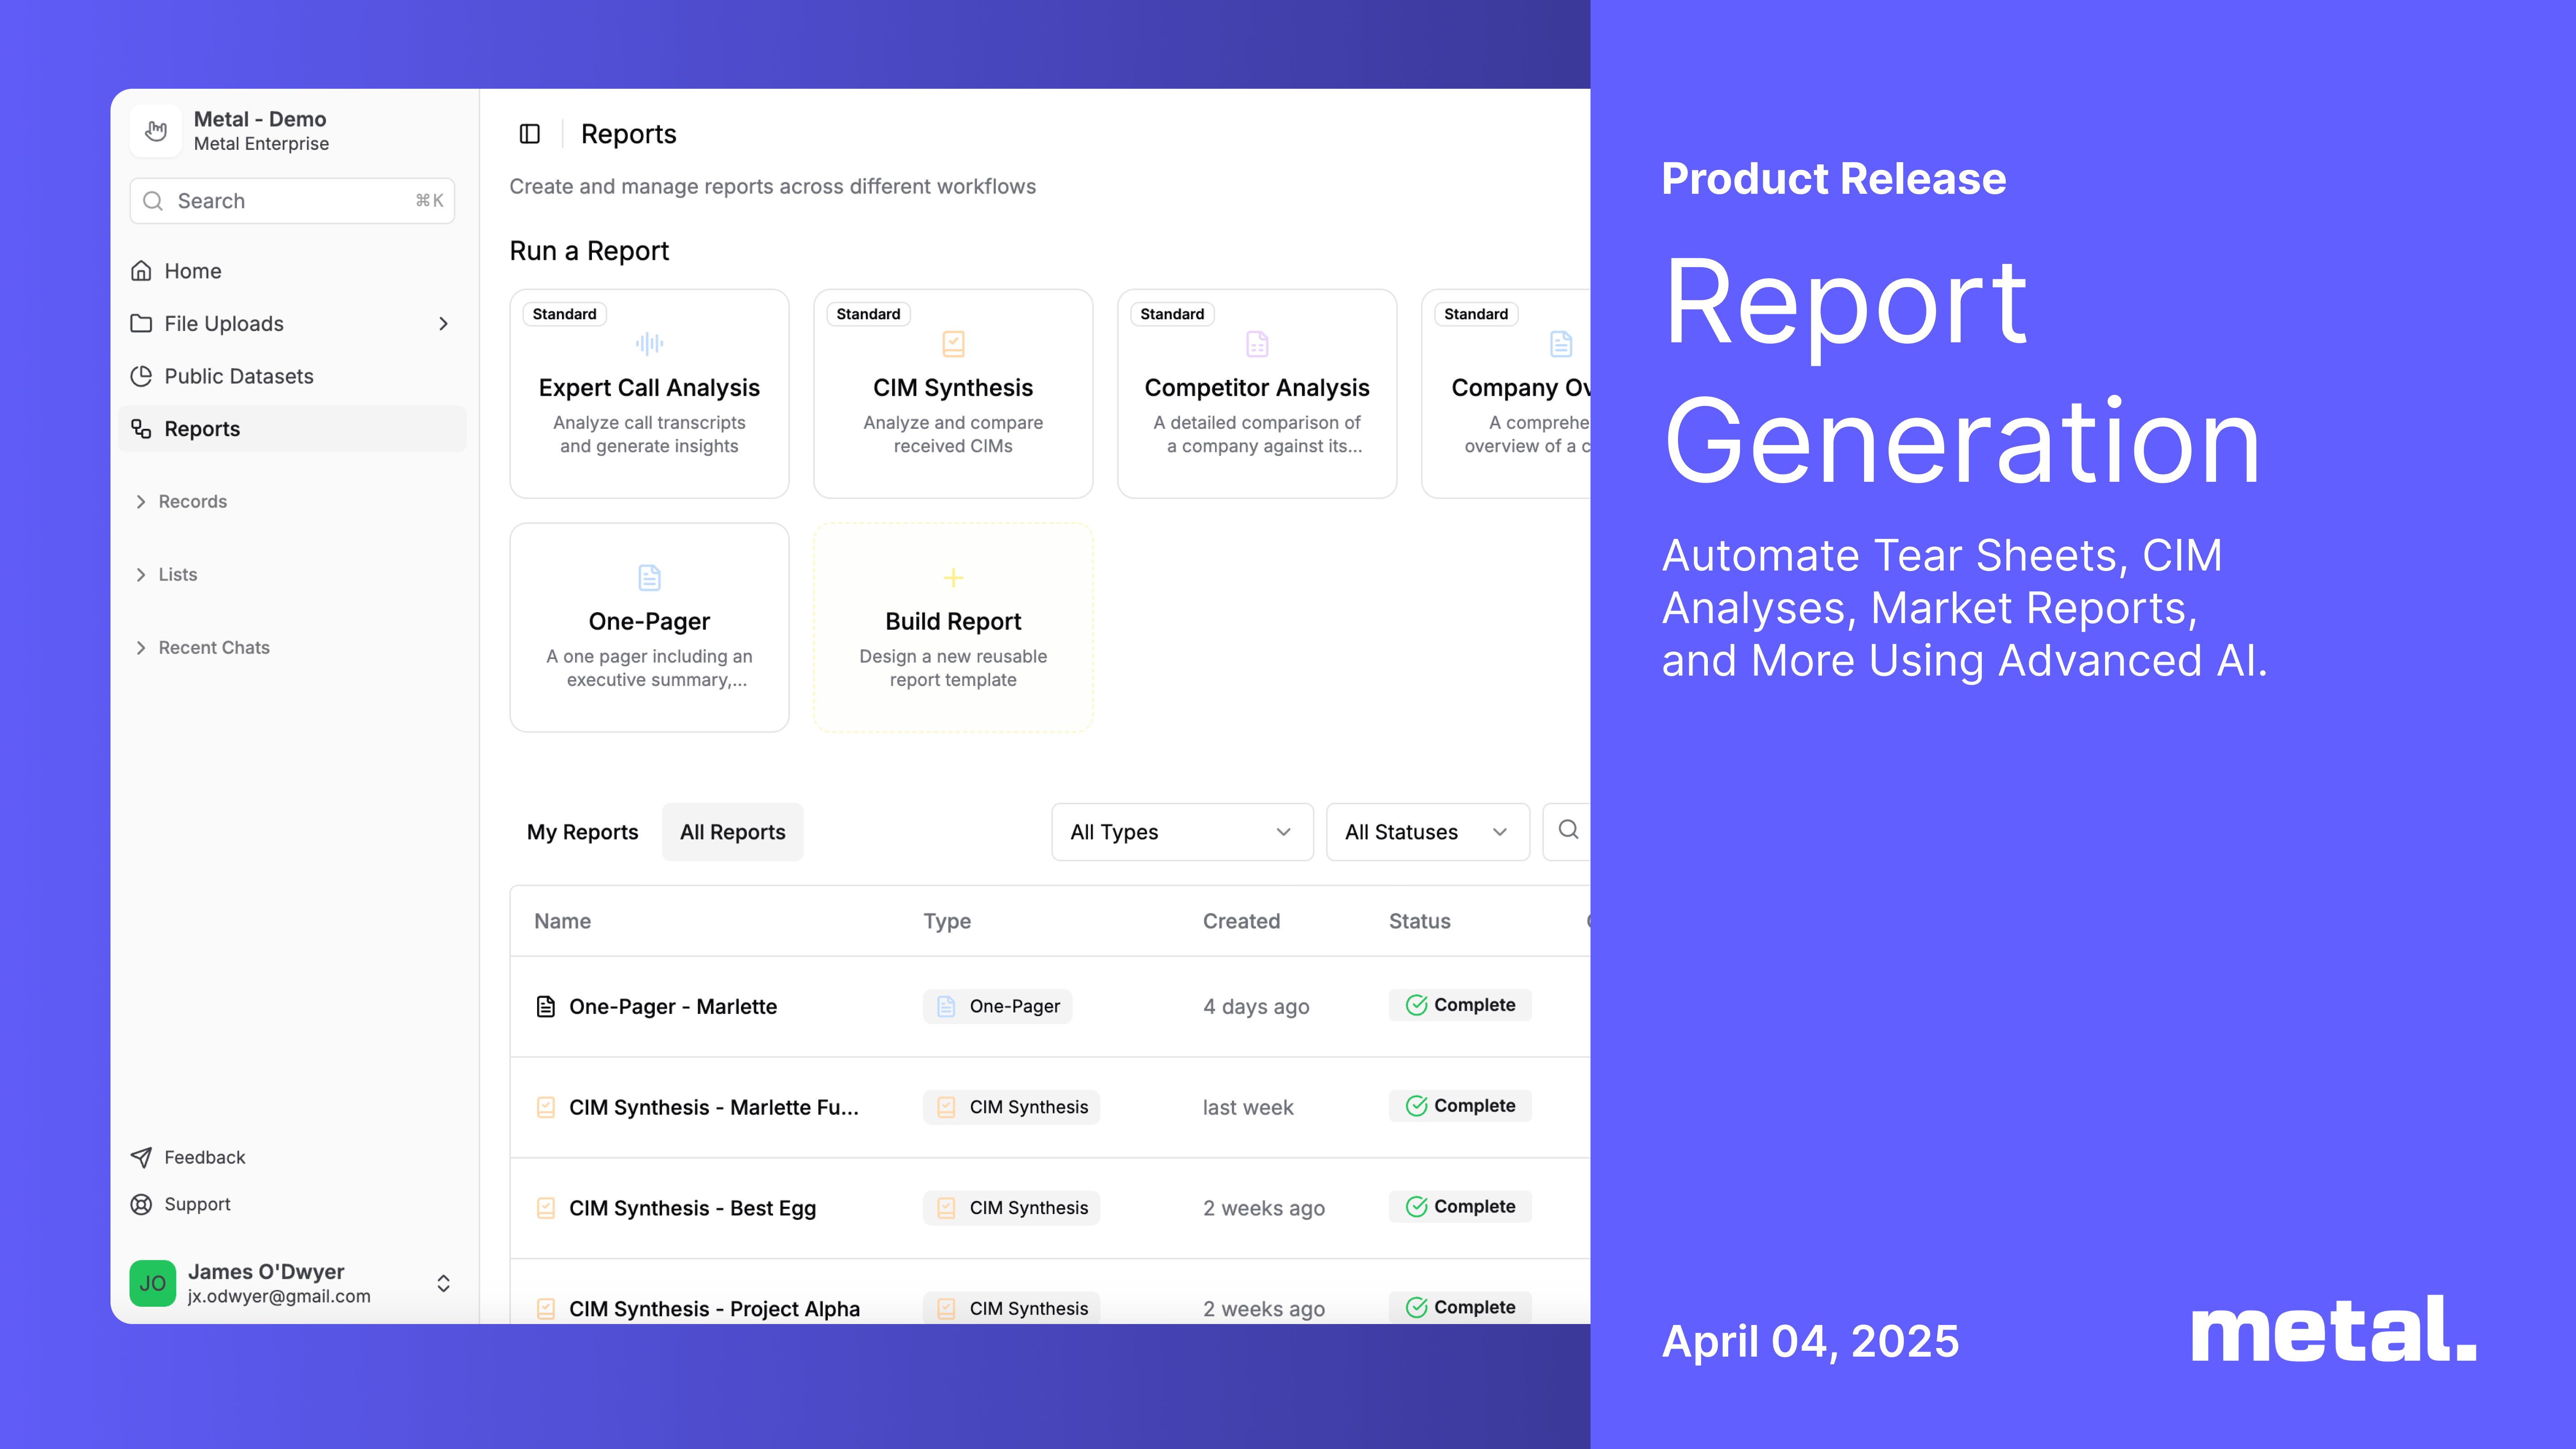Toggle the sidebar panel icon
The width and height of the screenshot is (2576, 1449).
click(530, 134)
